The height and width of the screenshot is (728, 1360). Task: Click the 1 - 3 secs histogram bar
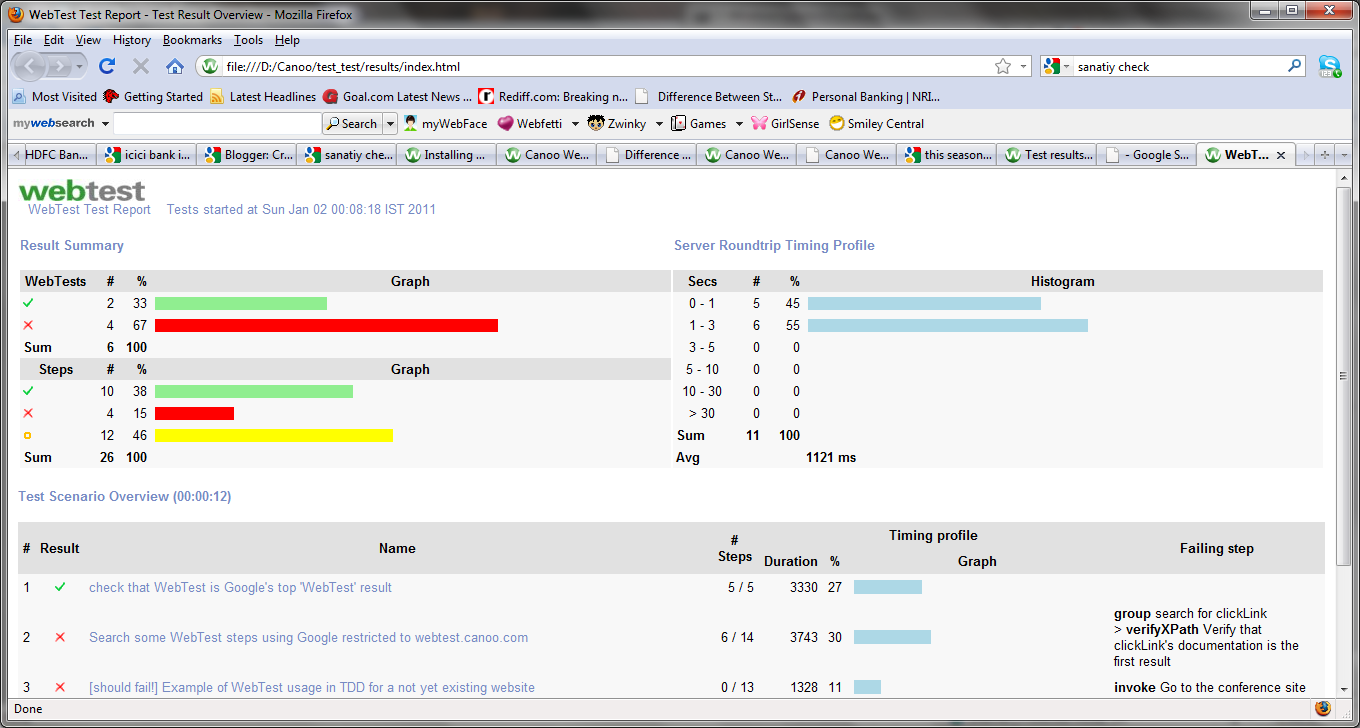click(948, 325)
